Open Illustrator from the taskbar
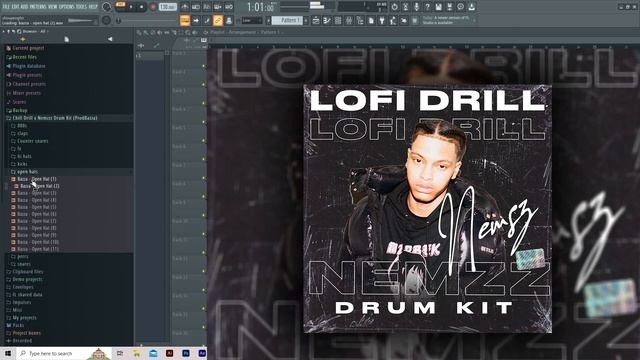The image size is (640, 360). [x=169, y=353]
